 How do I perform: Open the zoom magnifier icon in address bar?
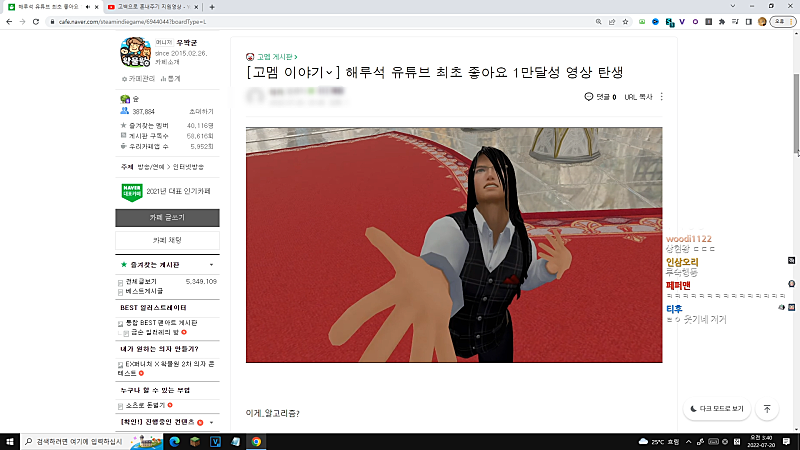(x=598, y=22)
